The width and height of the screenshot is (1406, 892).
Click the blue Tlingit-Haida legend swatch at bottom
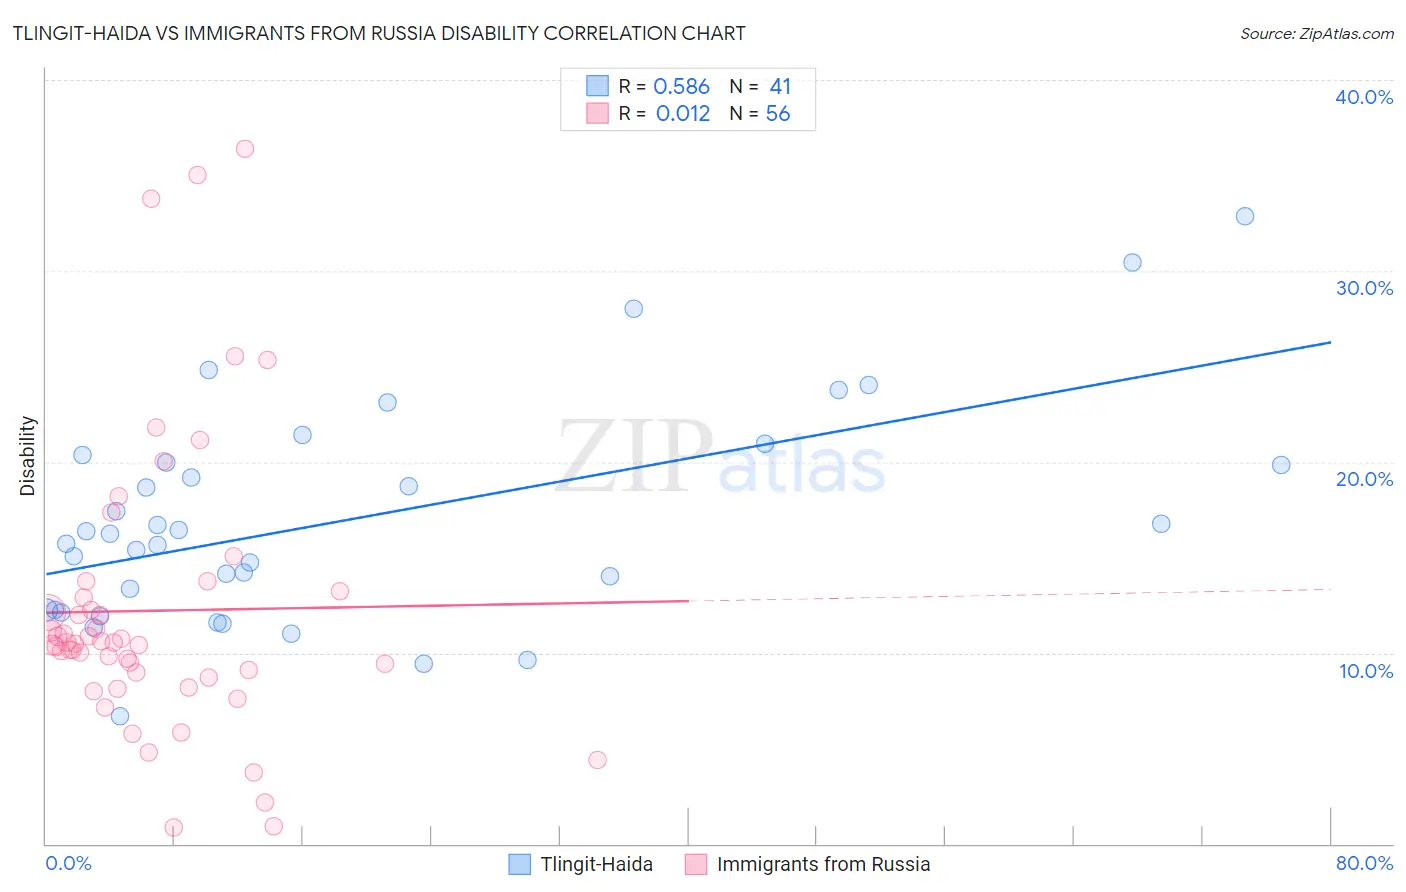pos(519,864)
